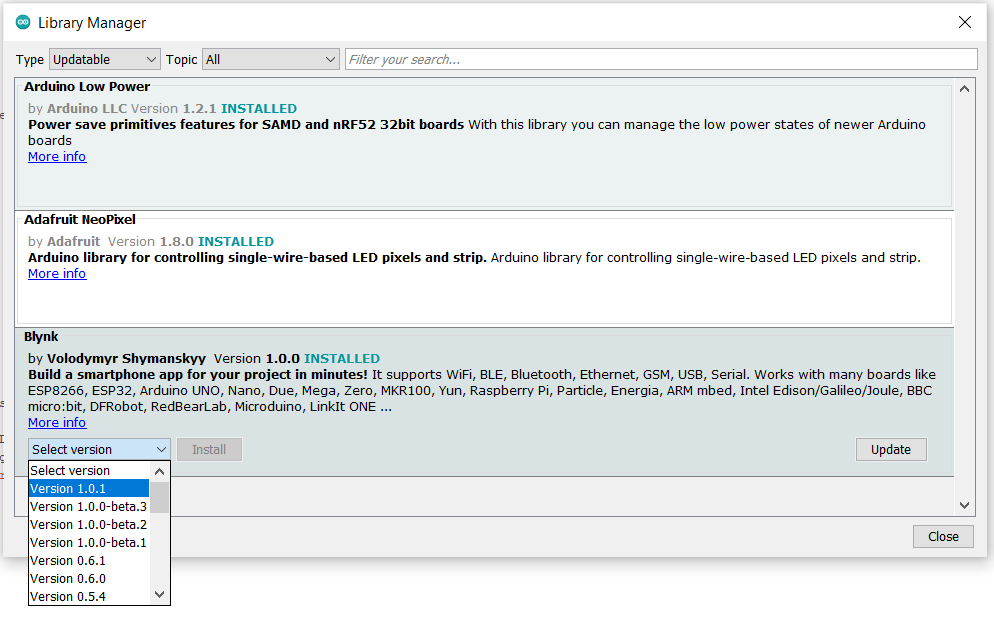Select Version 1.0.0-beta.1 from the list
The image size is (994, 620).
click(x=89, y=543)
